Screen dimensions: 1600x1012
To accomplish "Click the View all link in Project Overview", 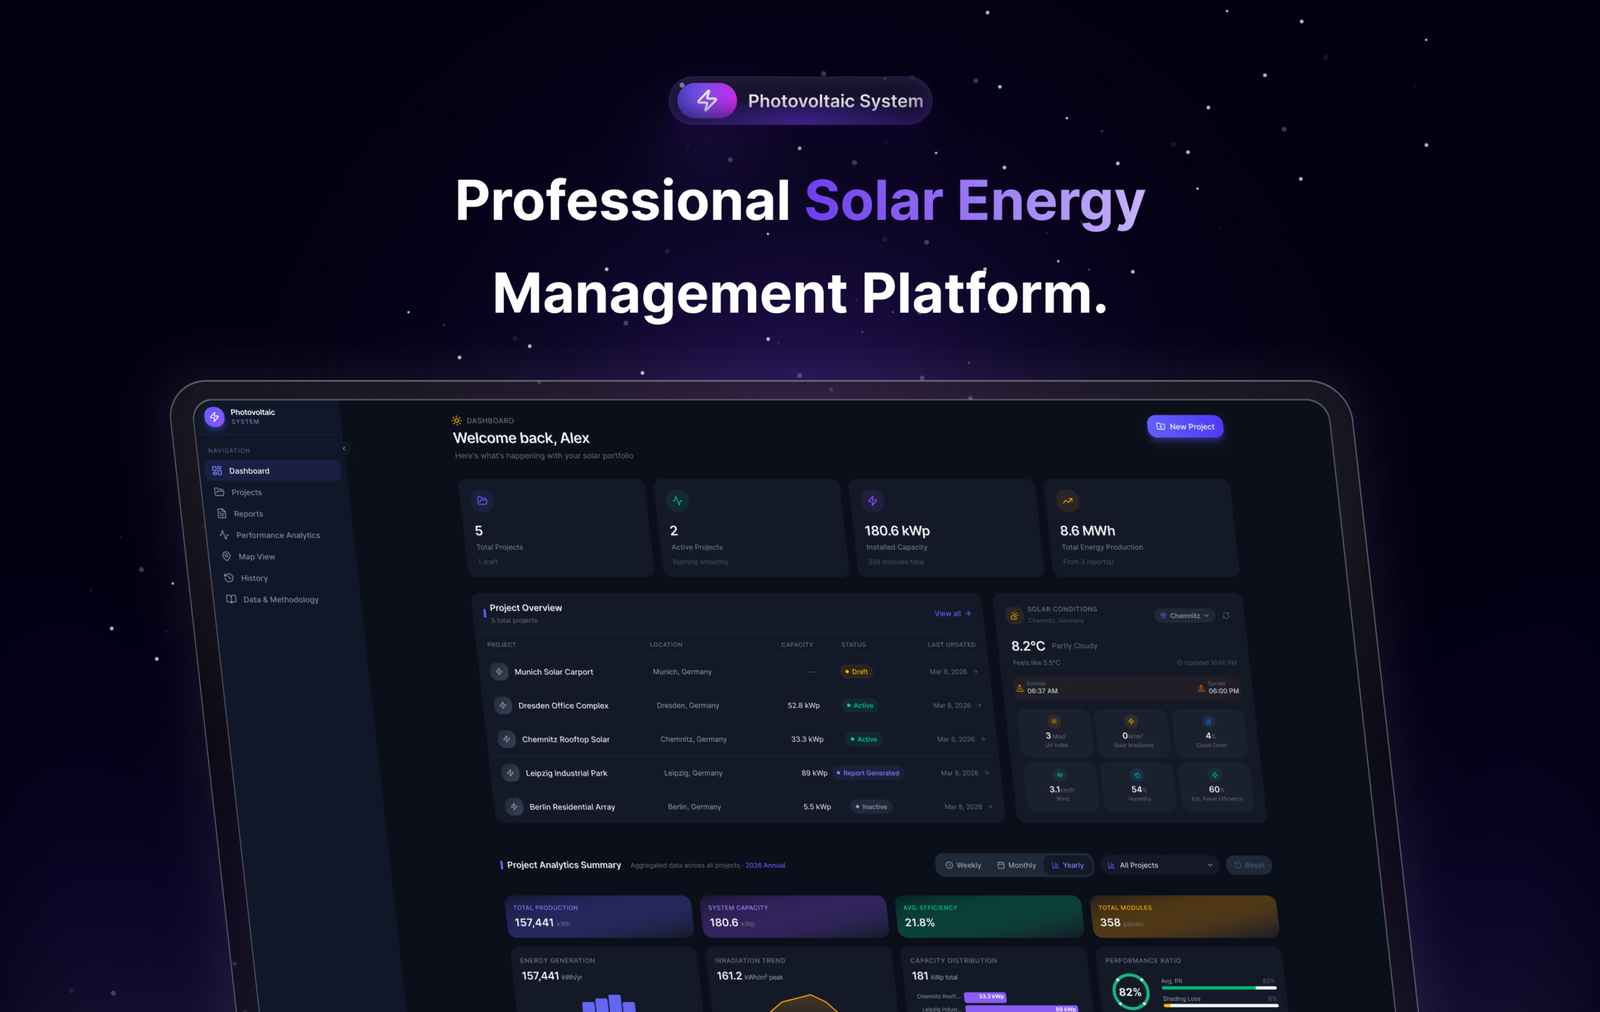I will 952,614.
